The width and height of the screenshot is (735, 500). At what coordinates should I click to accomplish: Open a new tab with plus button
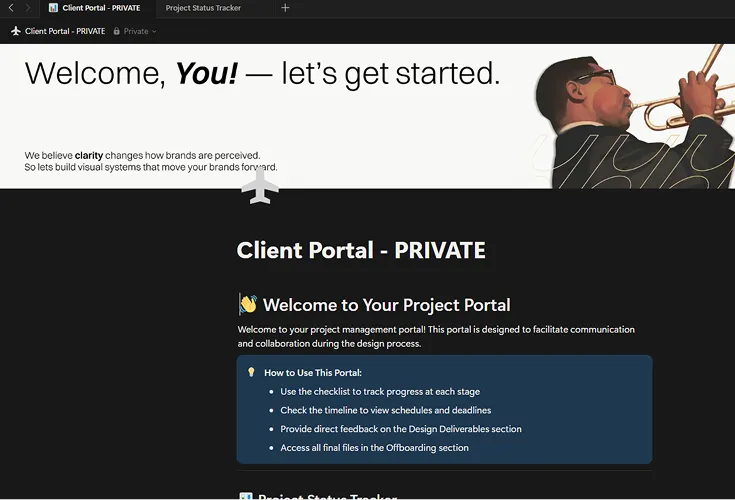tap(285, 7)
